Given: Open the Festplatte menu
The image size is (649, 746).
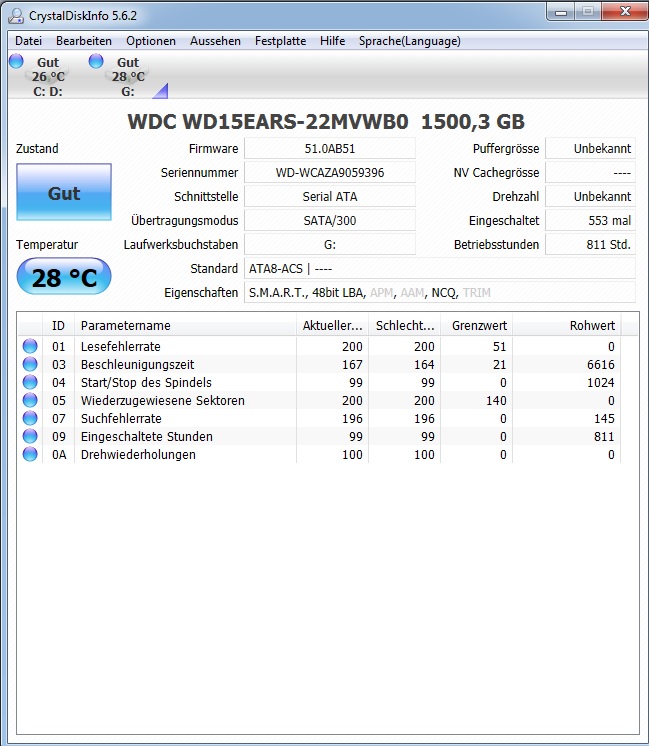Looking at the screenshot, I should click(x=280, y=41).
